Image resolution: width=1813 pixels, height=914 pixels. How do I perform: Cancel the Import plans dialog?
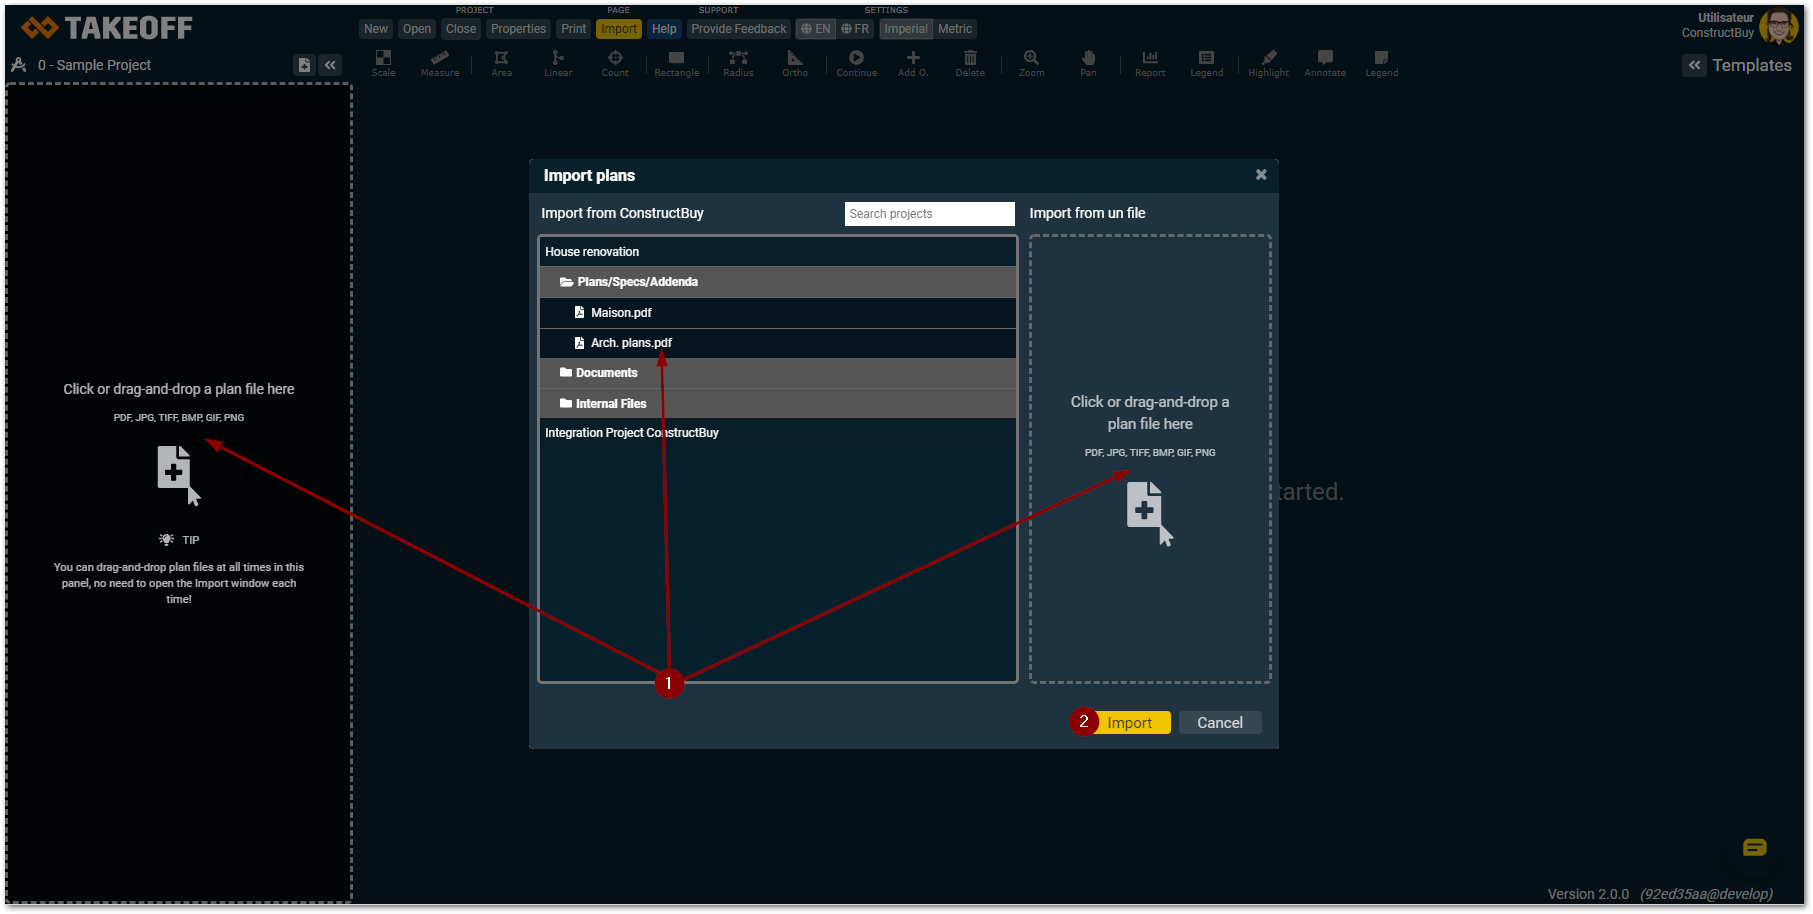pyautogui.click(x=1219, y=723)
